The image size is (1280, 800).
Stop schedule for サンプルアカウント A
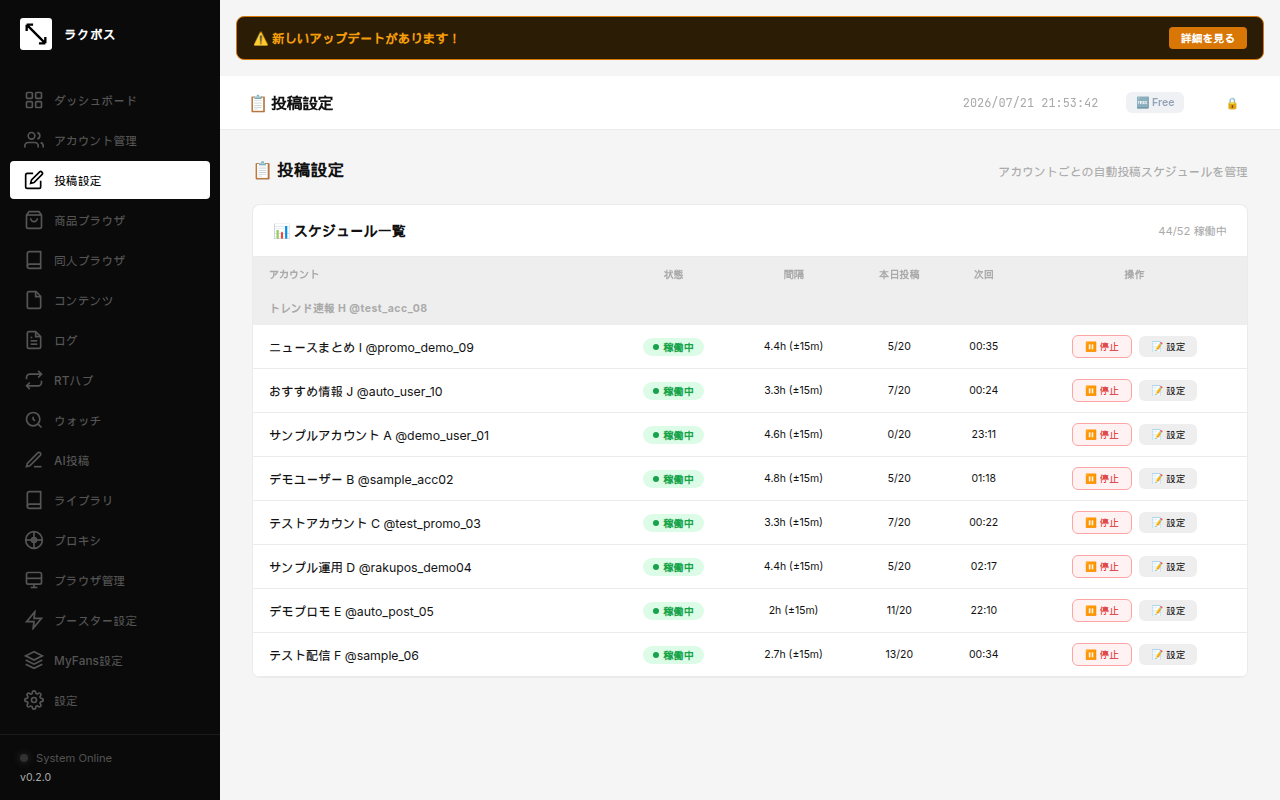click(x=1102, y=434)
